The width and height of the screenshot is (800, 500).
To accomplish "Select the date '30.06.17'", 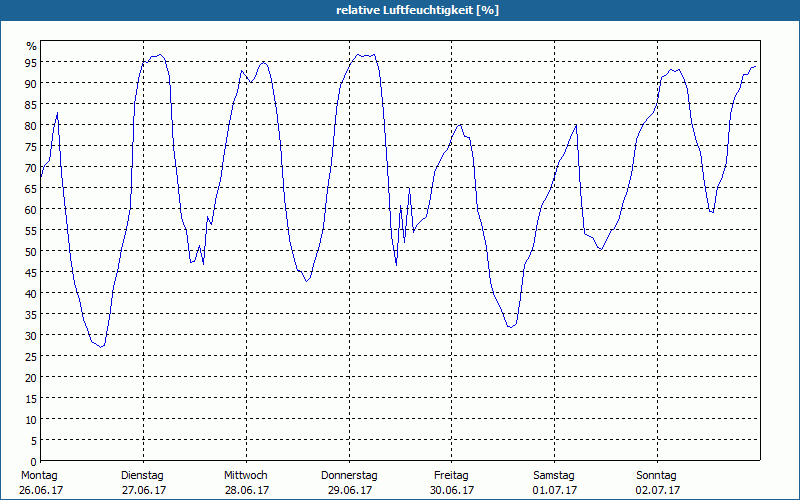I will pos(452,490).
